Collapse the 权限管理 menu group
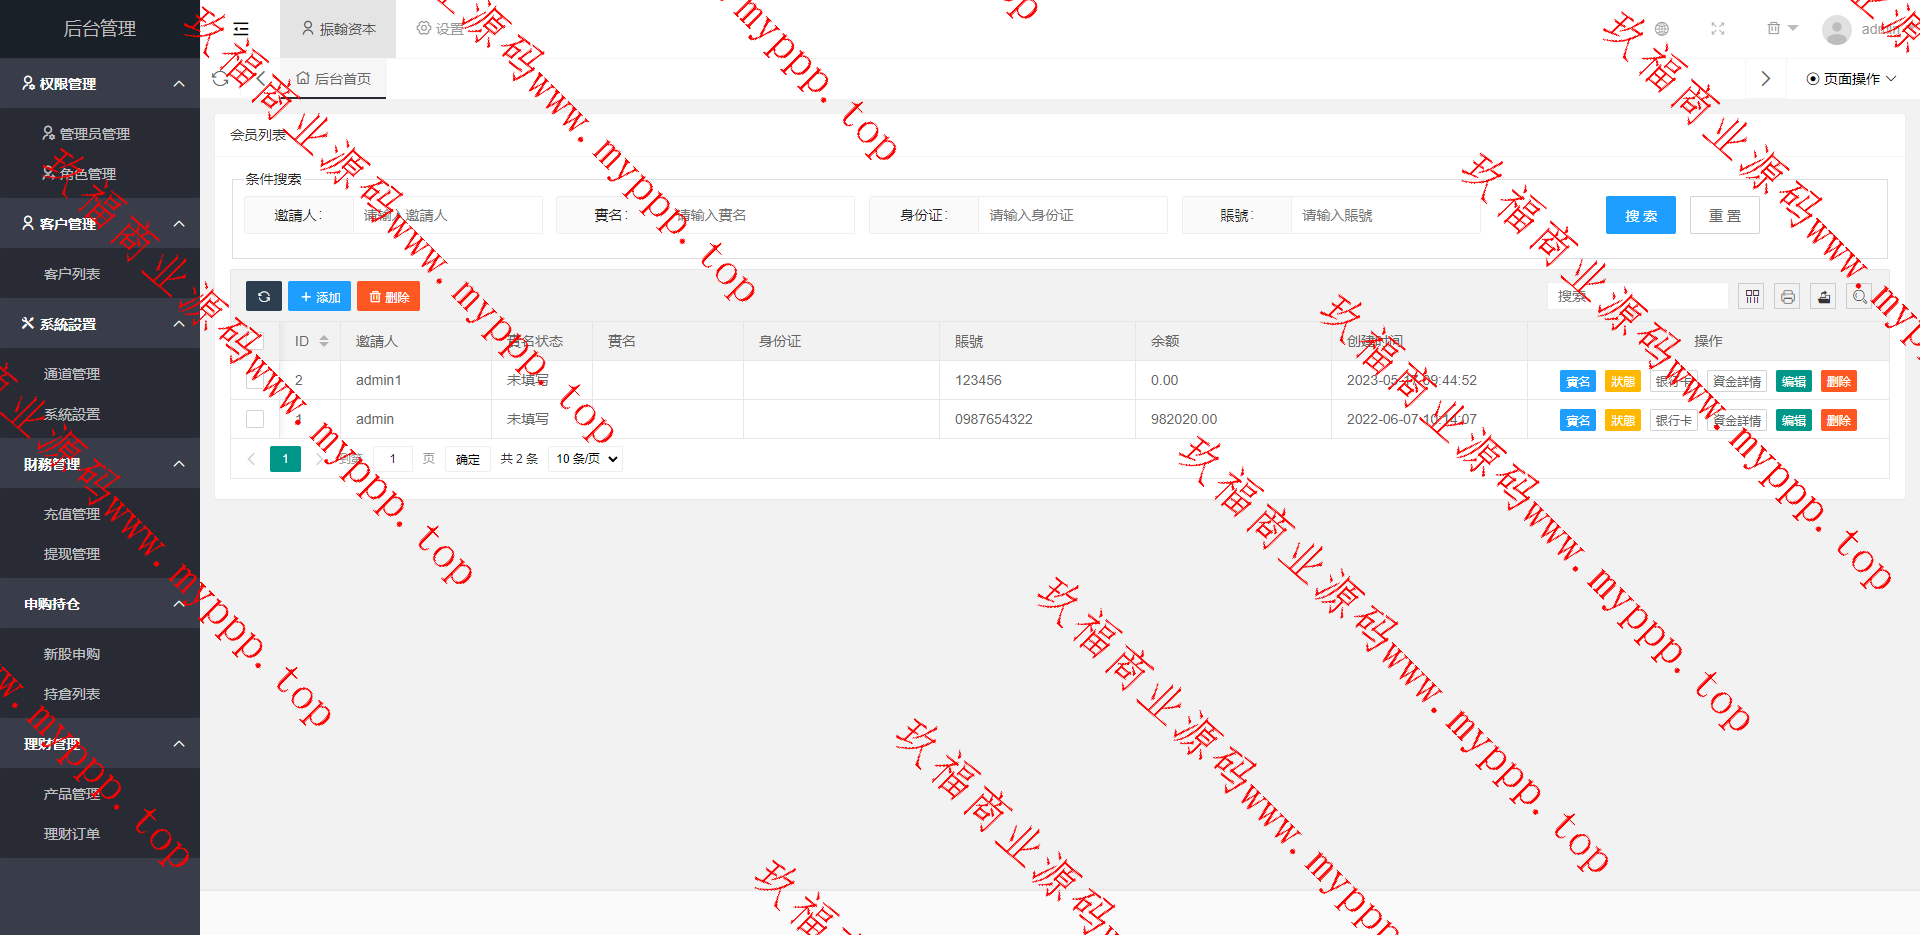Image resolution: width=1920 pixels, height=935 pixels. pos(100,83)
